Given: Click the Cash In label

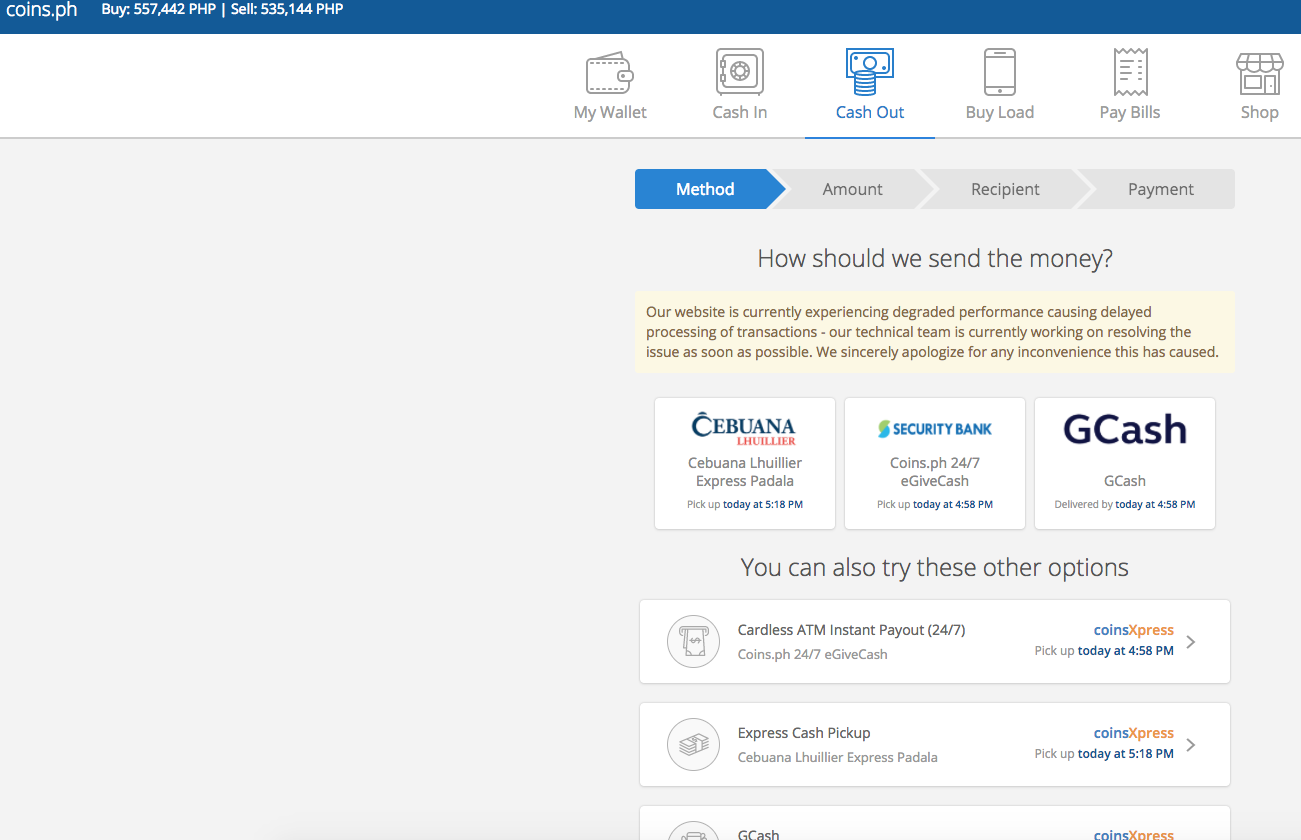Looking at the screenshot, I should coord(740,112).
